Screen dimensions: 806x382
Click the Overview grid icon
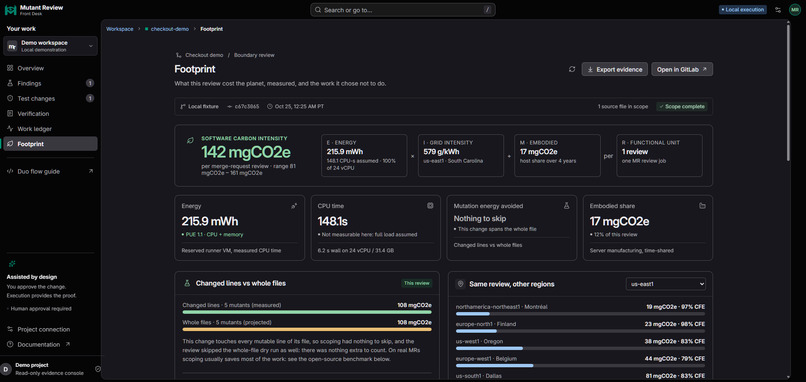tap(10, 68)
